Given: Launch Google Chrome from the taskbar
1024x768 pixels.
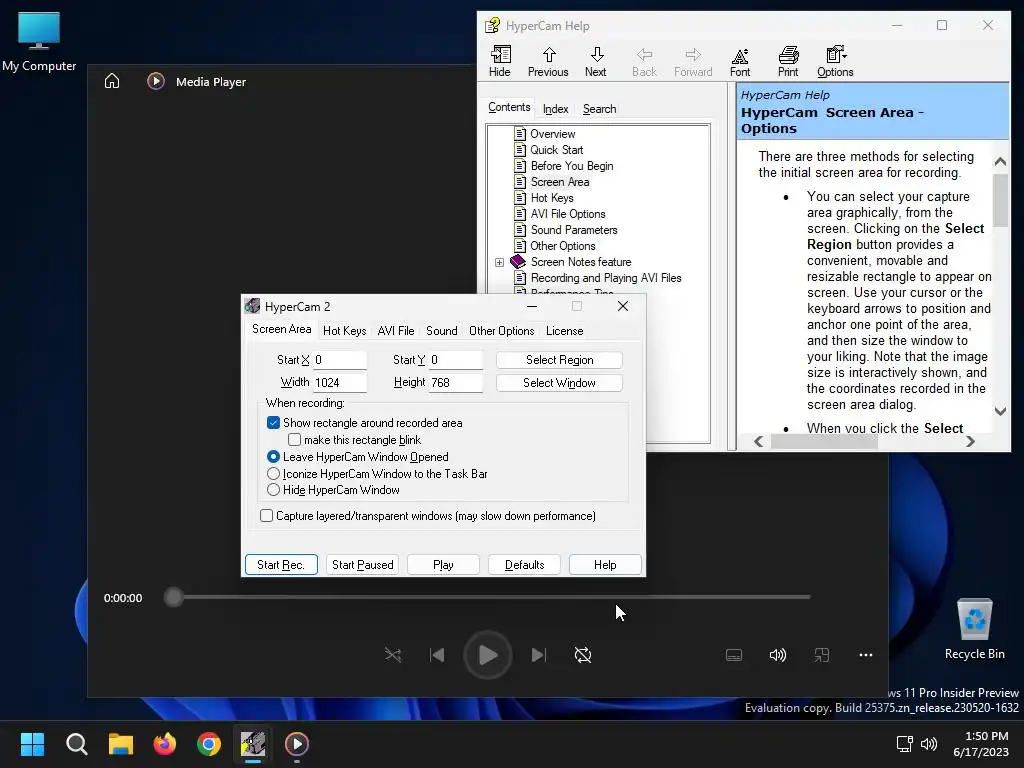Looking at the screenshot, I should [x=209, y=743].
